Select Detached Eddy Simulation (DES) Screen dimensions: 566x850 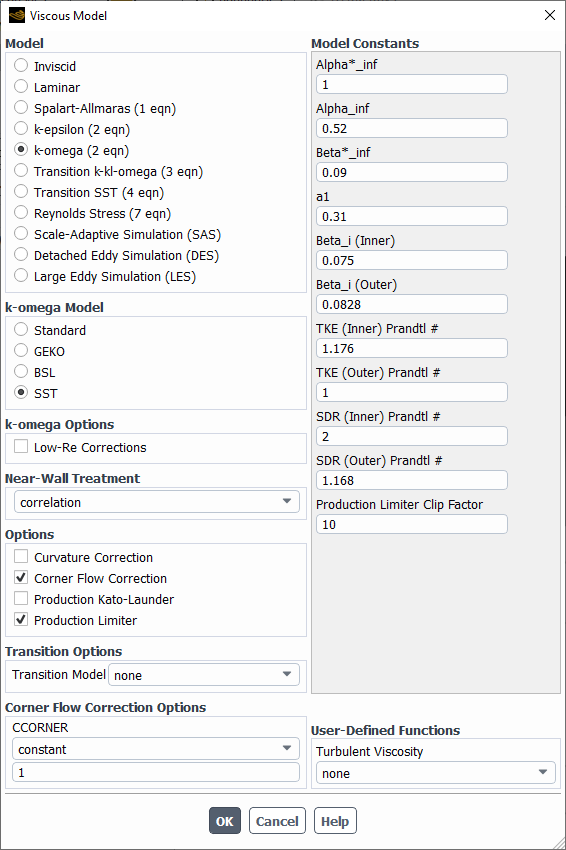[x=21, y=255]
